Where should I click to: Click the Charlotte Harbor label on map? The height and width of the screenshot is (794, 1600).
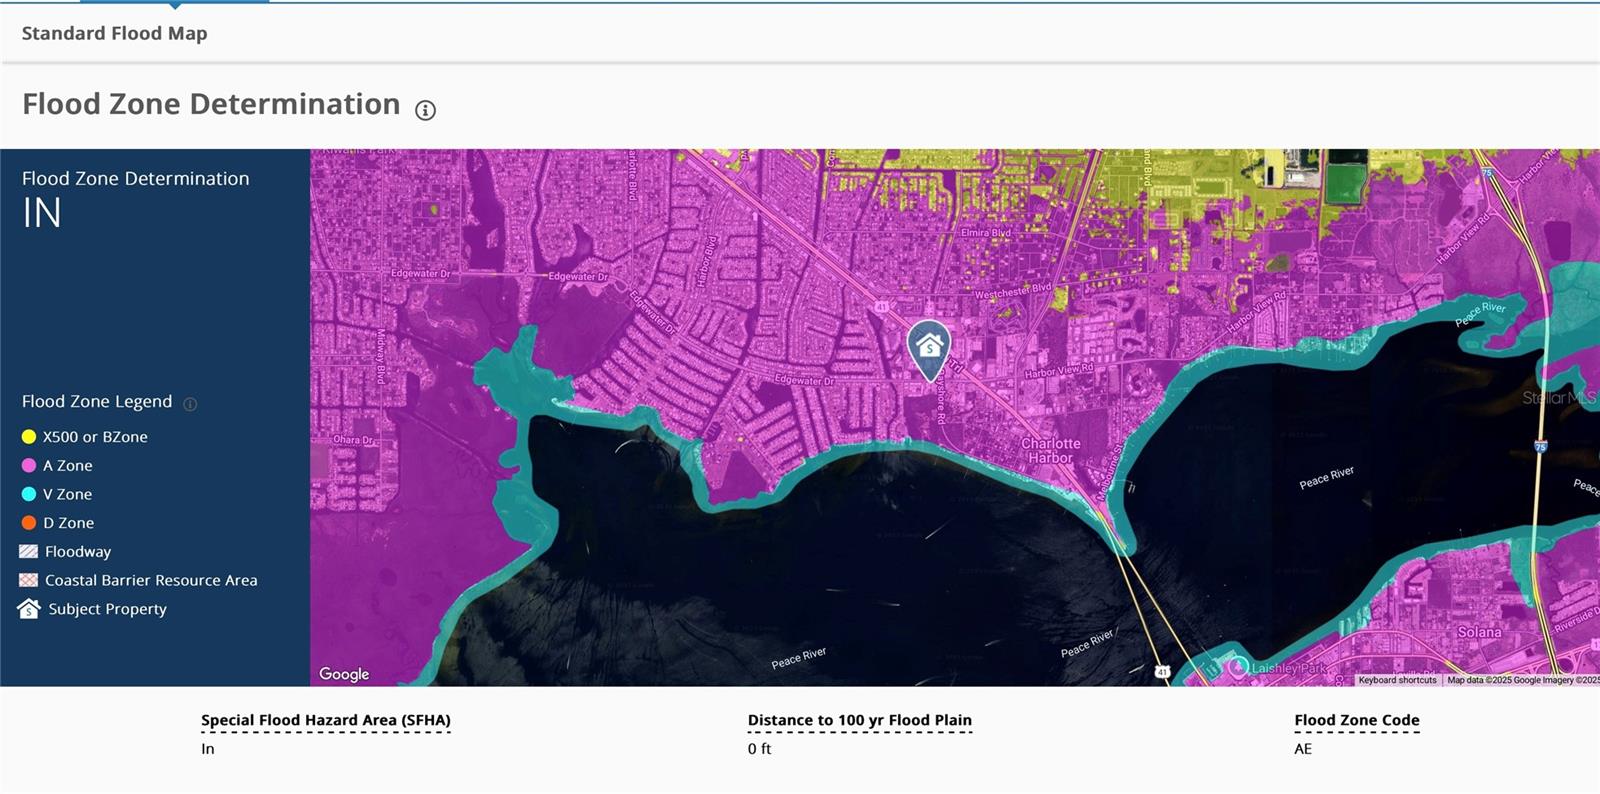(x=1050, y=451)
